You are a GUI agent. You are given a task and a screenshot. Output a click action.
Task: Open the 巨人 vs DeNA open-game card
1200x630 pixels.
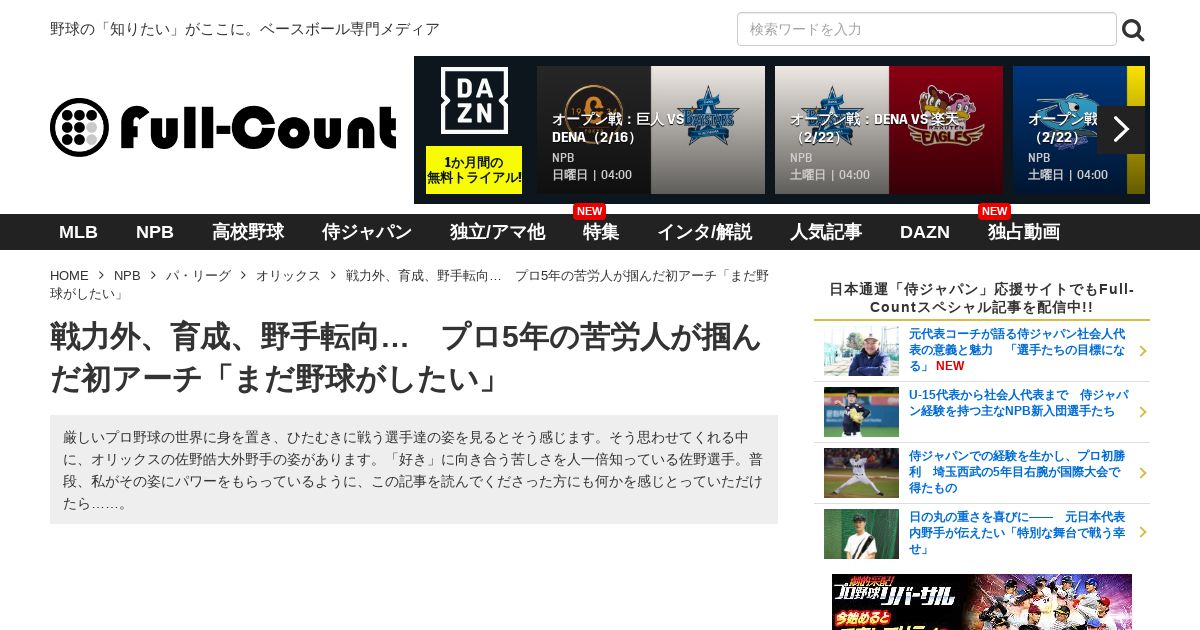pos(651,130)
